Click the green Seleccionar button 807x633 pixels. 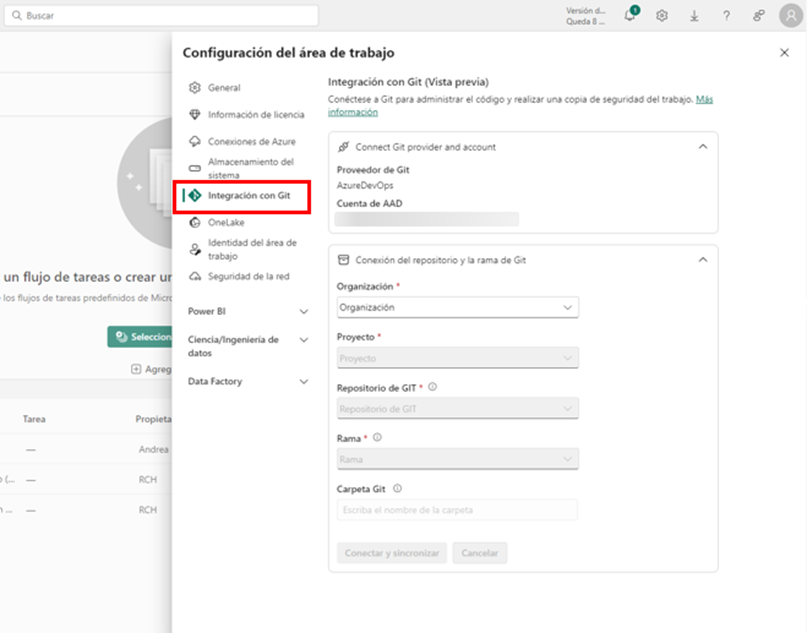[x=140, y=337]
